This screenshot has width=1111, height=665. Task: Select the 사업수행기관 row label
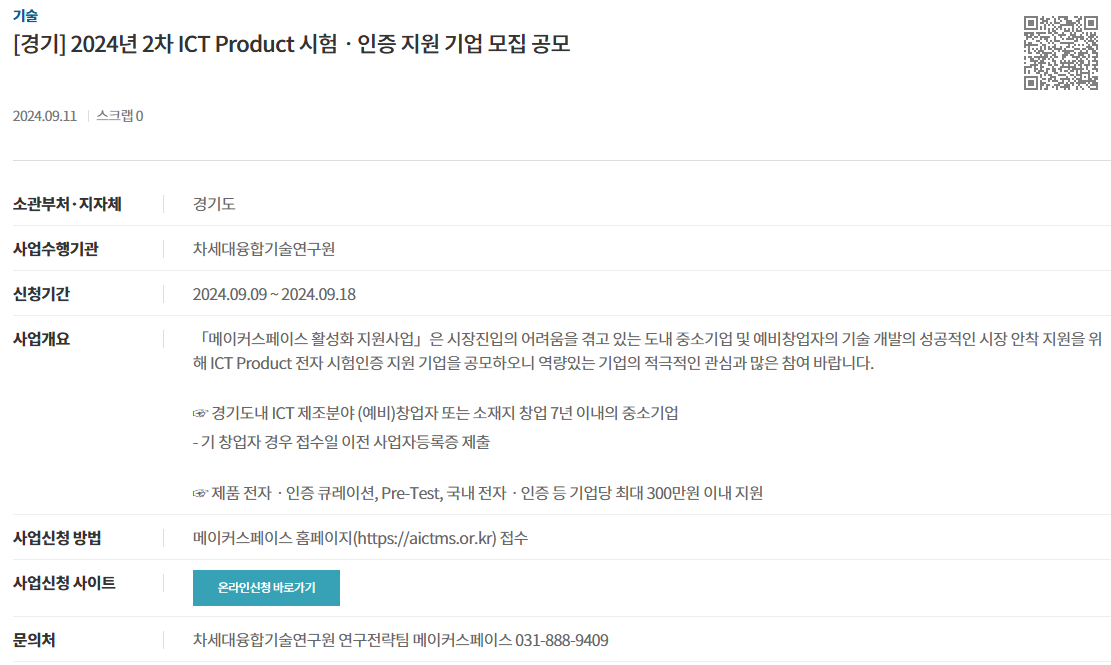[x=56, y=249]
